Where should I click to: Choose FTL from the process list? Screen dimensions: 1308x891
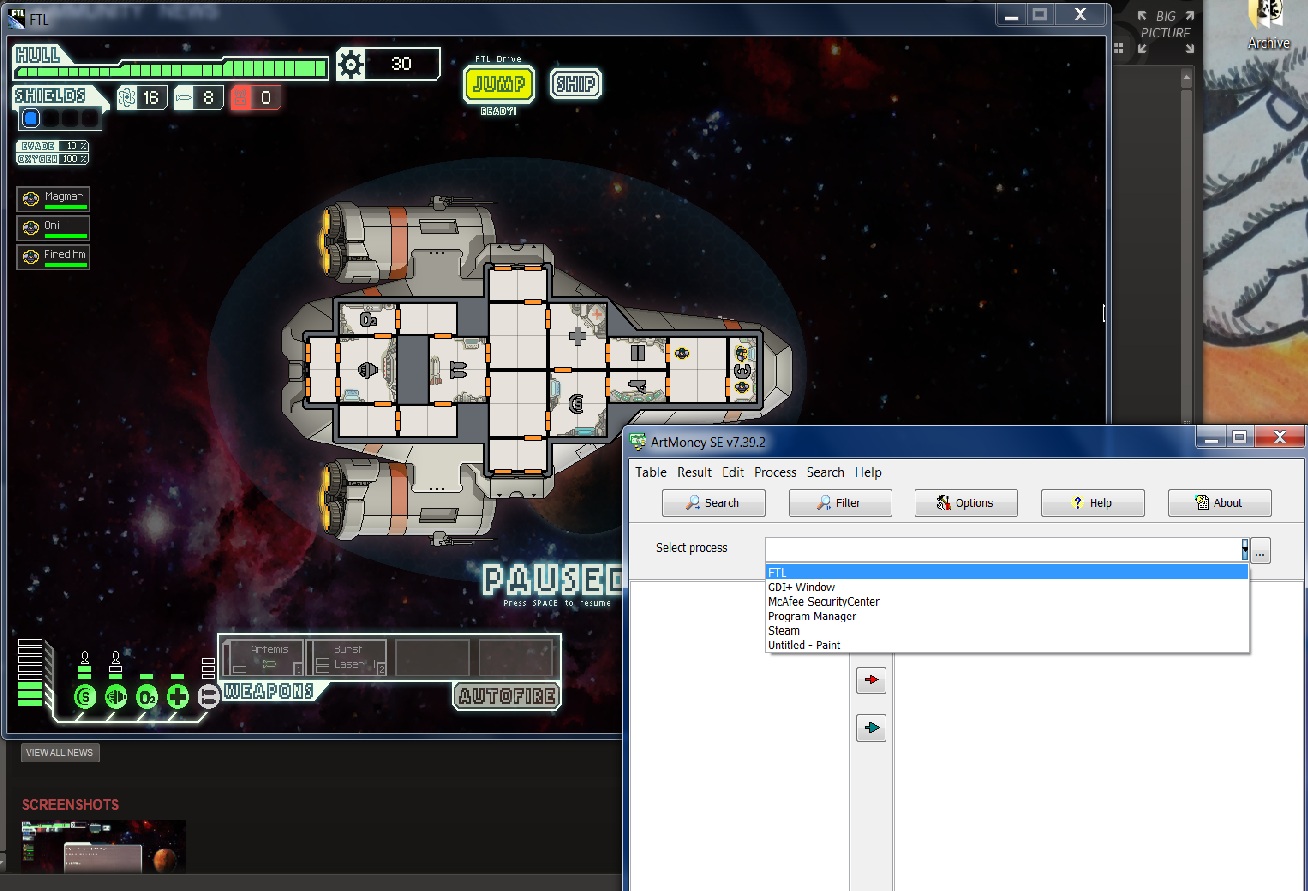pyautogui.click(x=1007, y=572)
